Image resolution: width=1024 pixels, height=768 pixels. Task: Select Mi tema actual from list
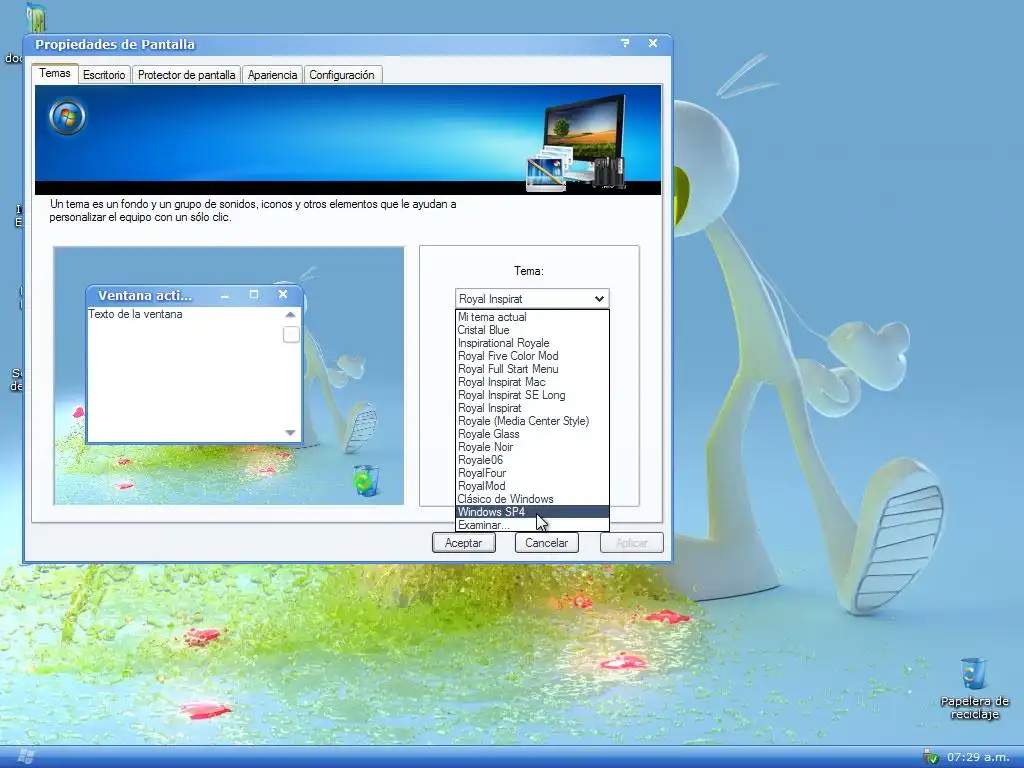(532, 317)
